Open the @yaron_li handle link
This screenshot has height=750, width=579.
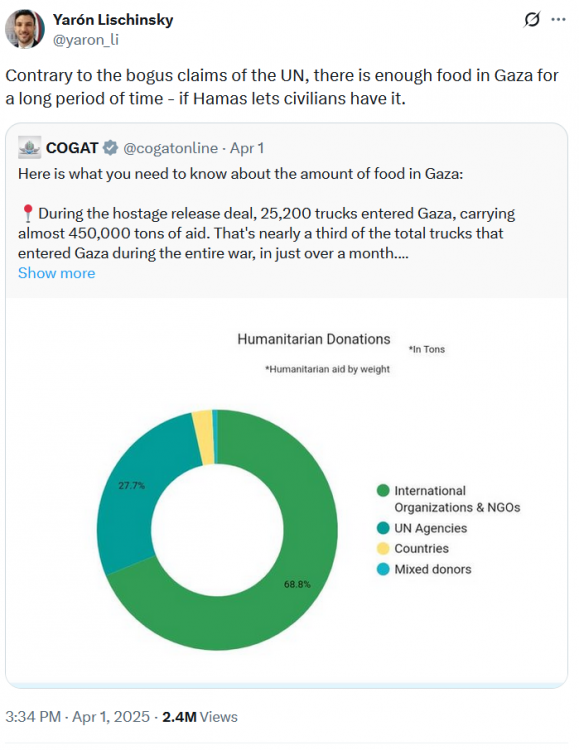coord(86,40)
